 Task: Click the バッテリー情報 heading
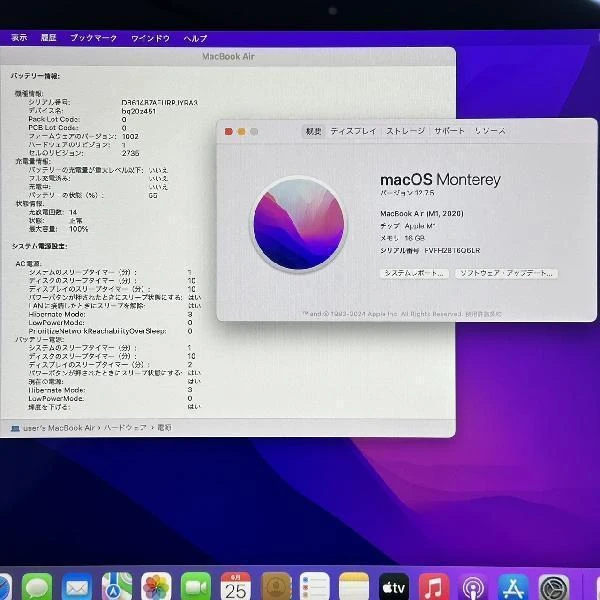pyautogui.click(x=35, y=76)
